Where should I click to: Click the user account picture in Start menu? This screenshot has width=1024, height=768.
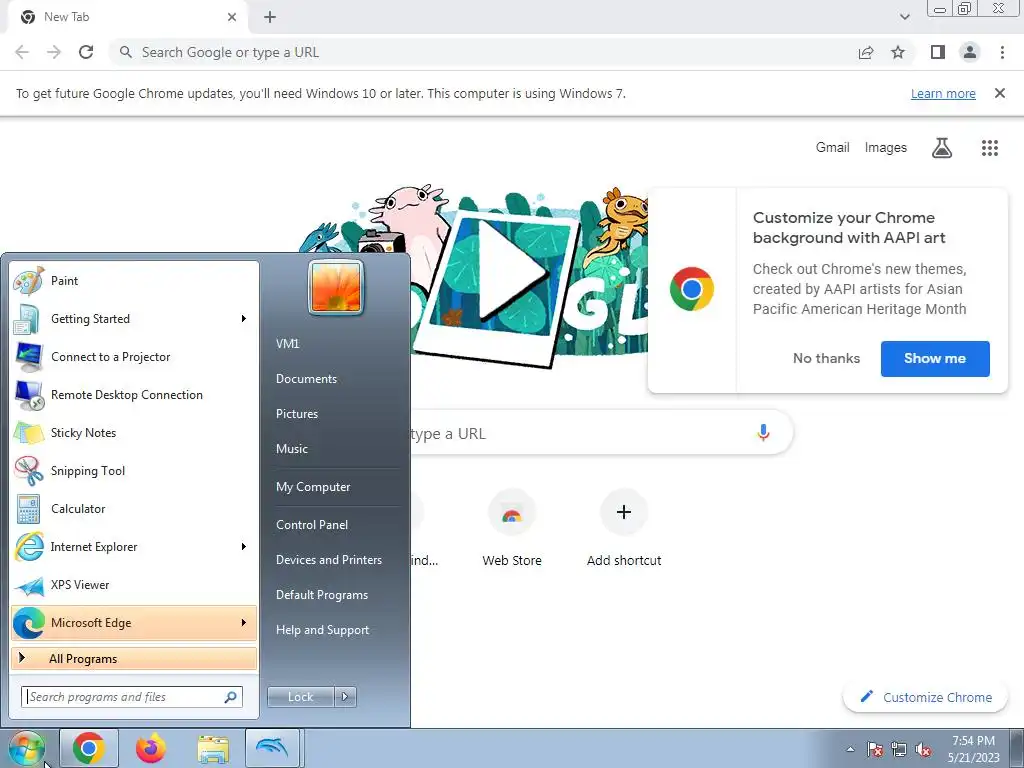(x=336, y=287)
